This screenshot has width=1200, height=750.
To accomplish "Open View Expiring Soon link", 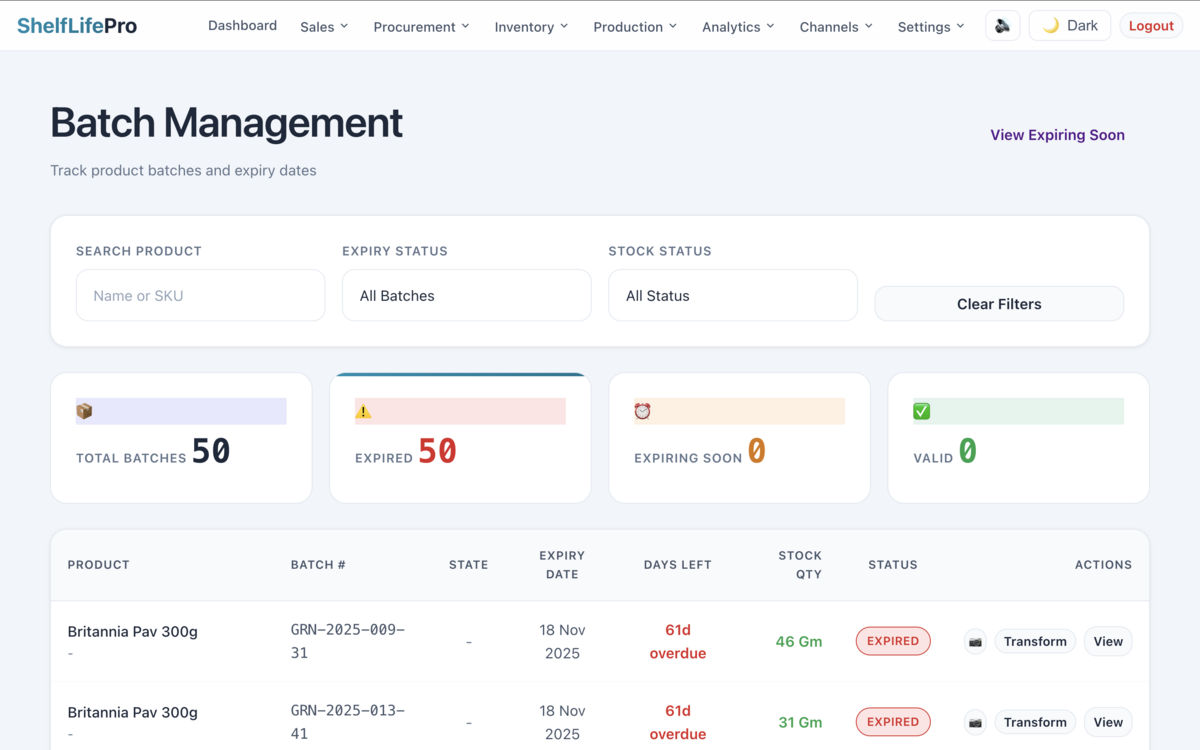I will [x=1057, y=134].
